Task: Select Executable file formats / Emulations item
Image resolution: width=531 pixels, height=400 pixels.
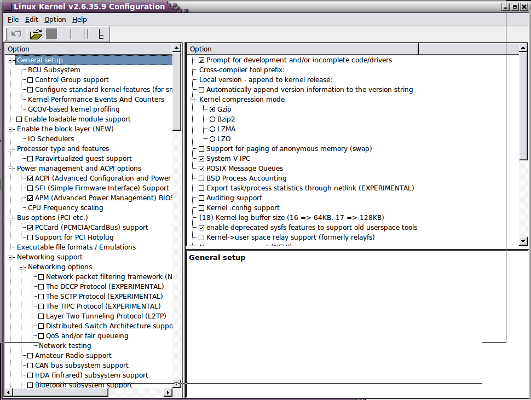Action: tap(77, 247)
